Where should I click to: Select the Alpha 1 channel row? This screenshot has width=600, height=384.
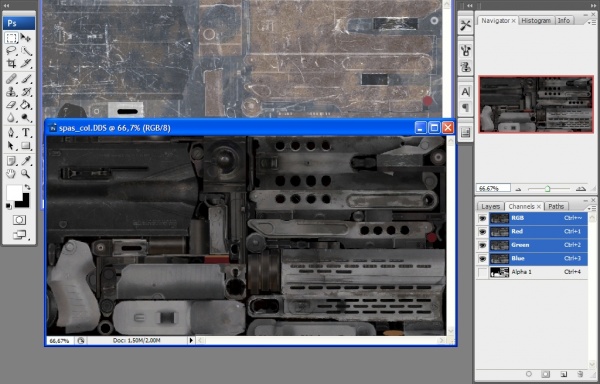pos(532,272)
